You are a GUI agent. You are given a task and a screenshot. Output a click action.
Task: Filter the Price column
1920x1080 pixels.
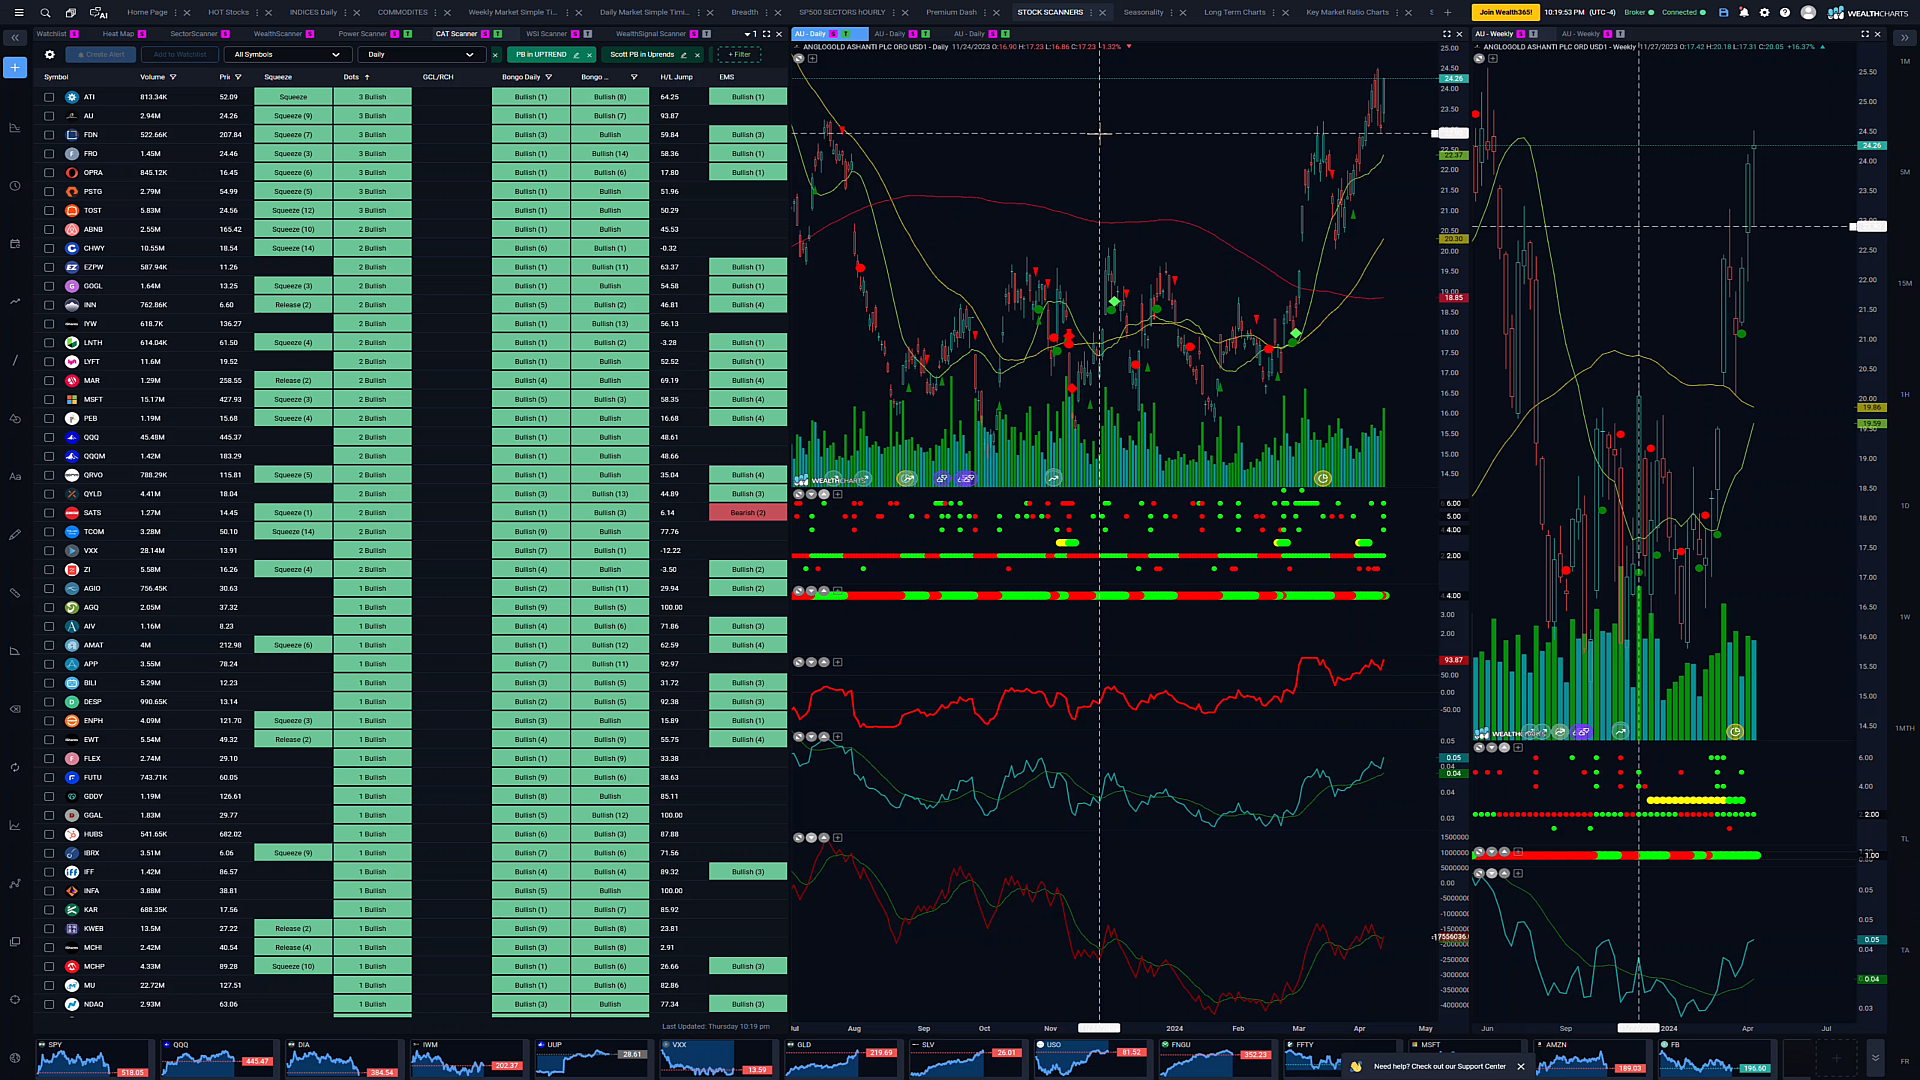(238, 77)
